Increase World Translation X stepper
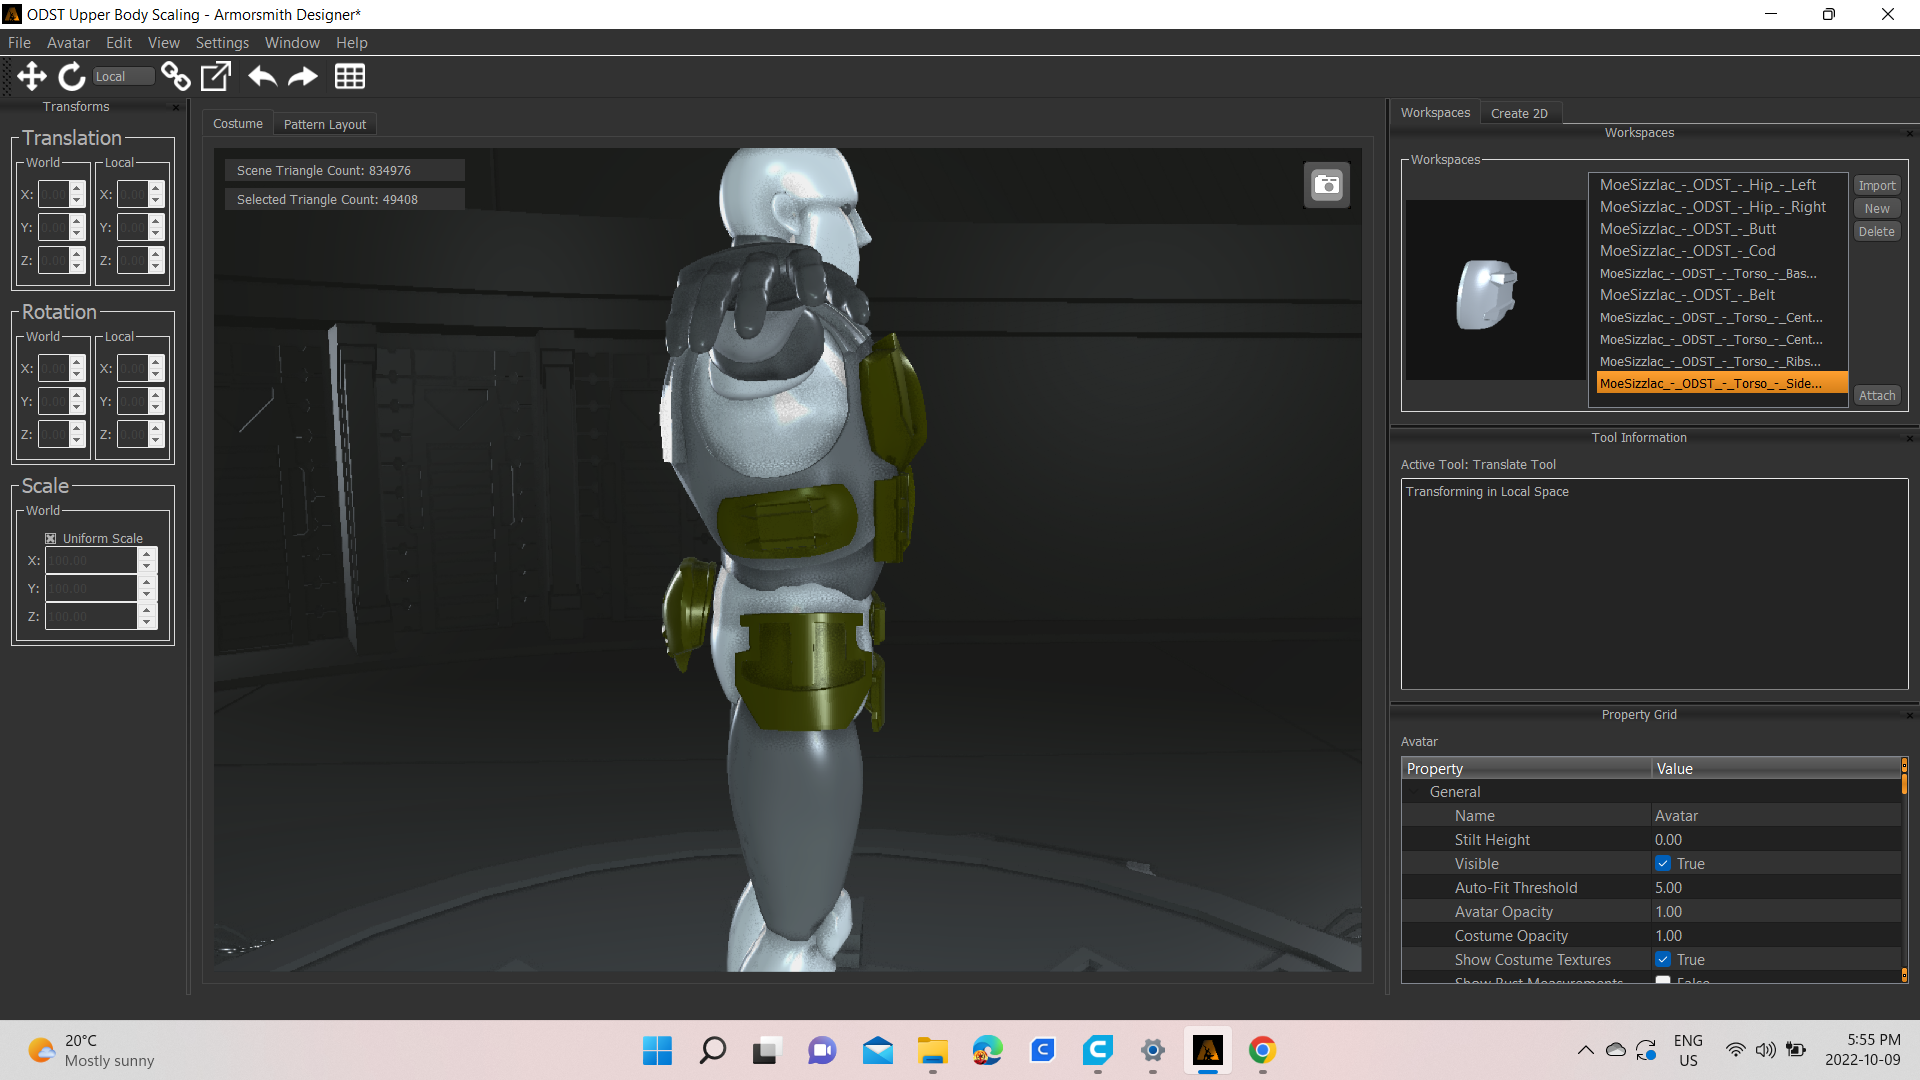This screenshot has height=1080, width=1920. [77, 188]
